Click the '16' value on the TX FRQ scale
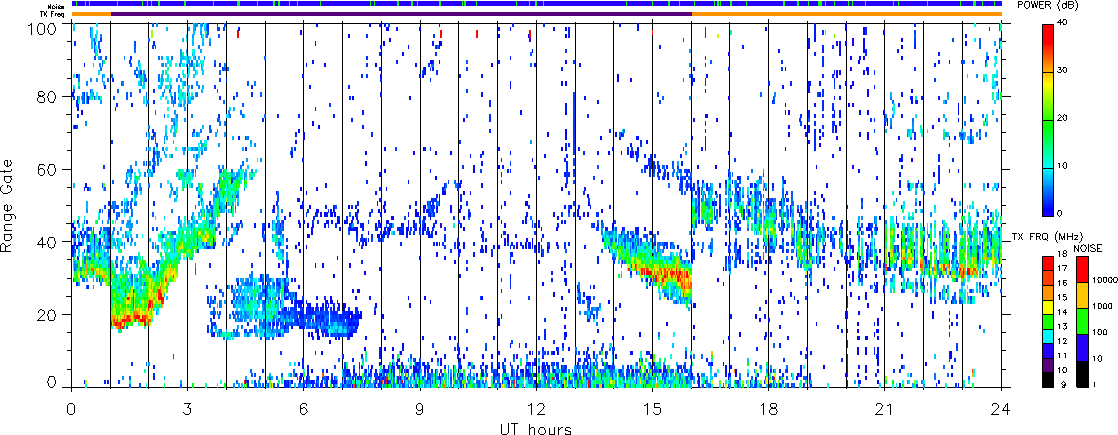Viewport: 1118px width, 435px height. point(1062,283)
